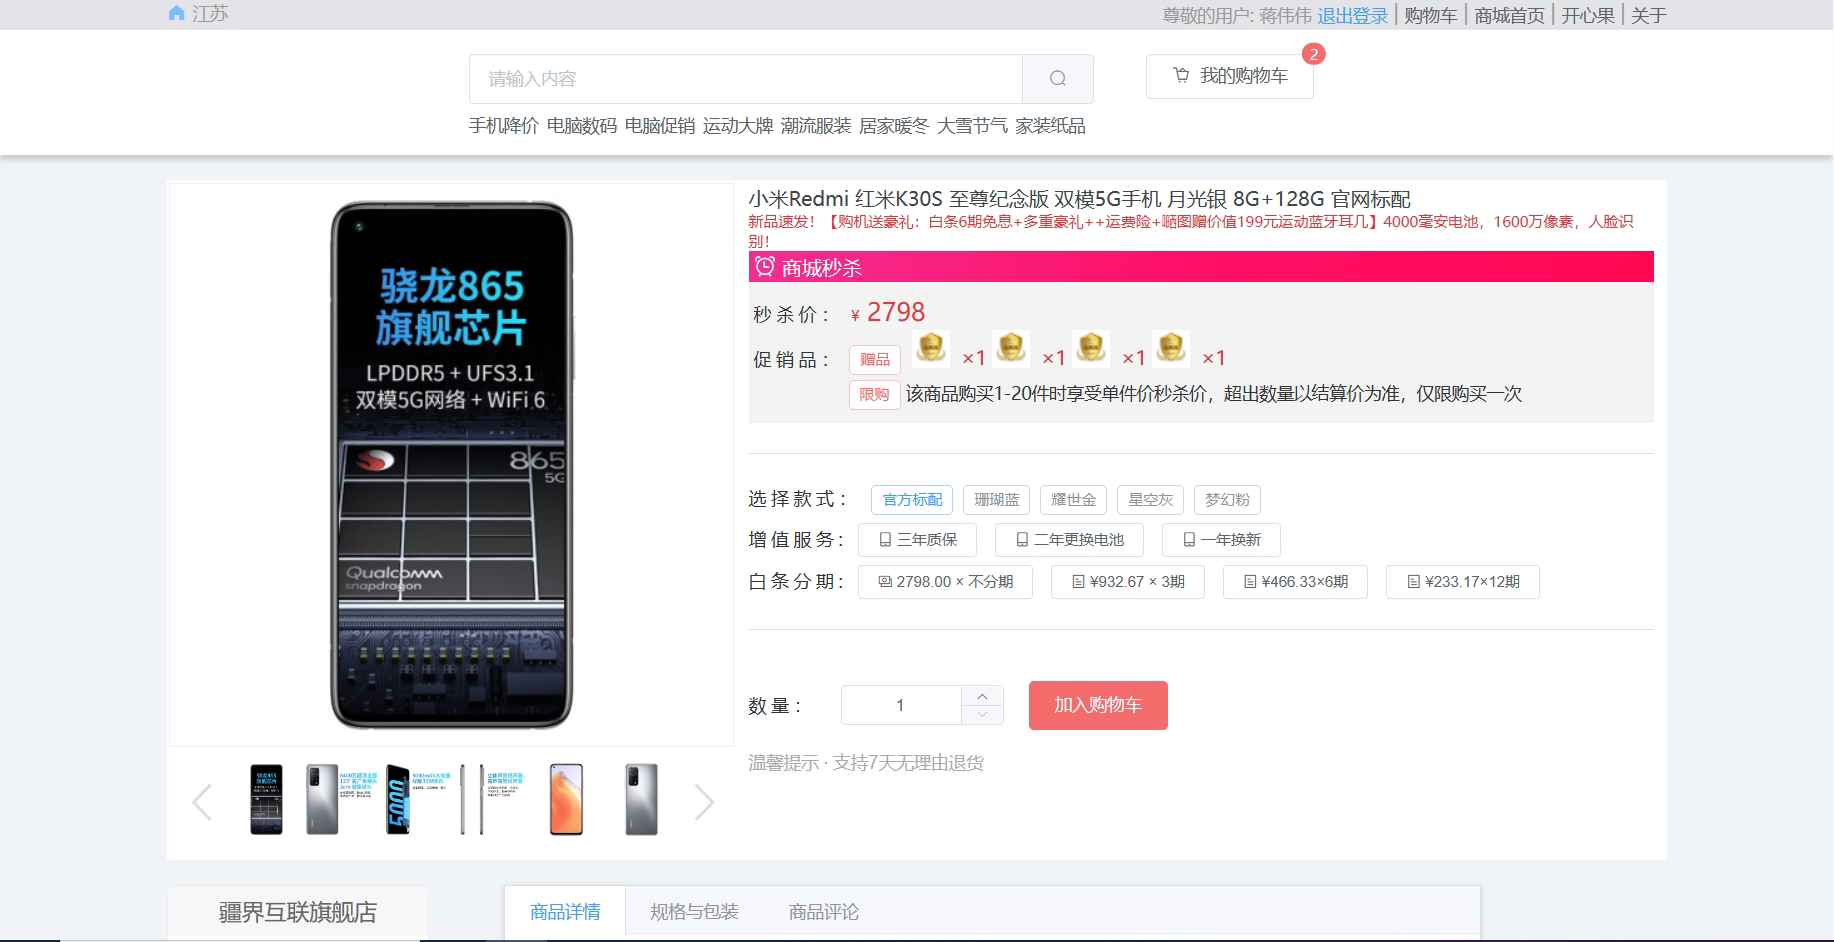Click hot keyword 运动大牌
This screenshot has height=942, width=1834.
click(738, 126)
